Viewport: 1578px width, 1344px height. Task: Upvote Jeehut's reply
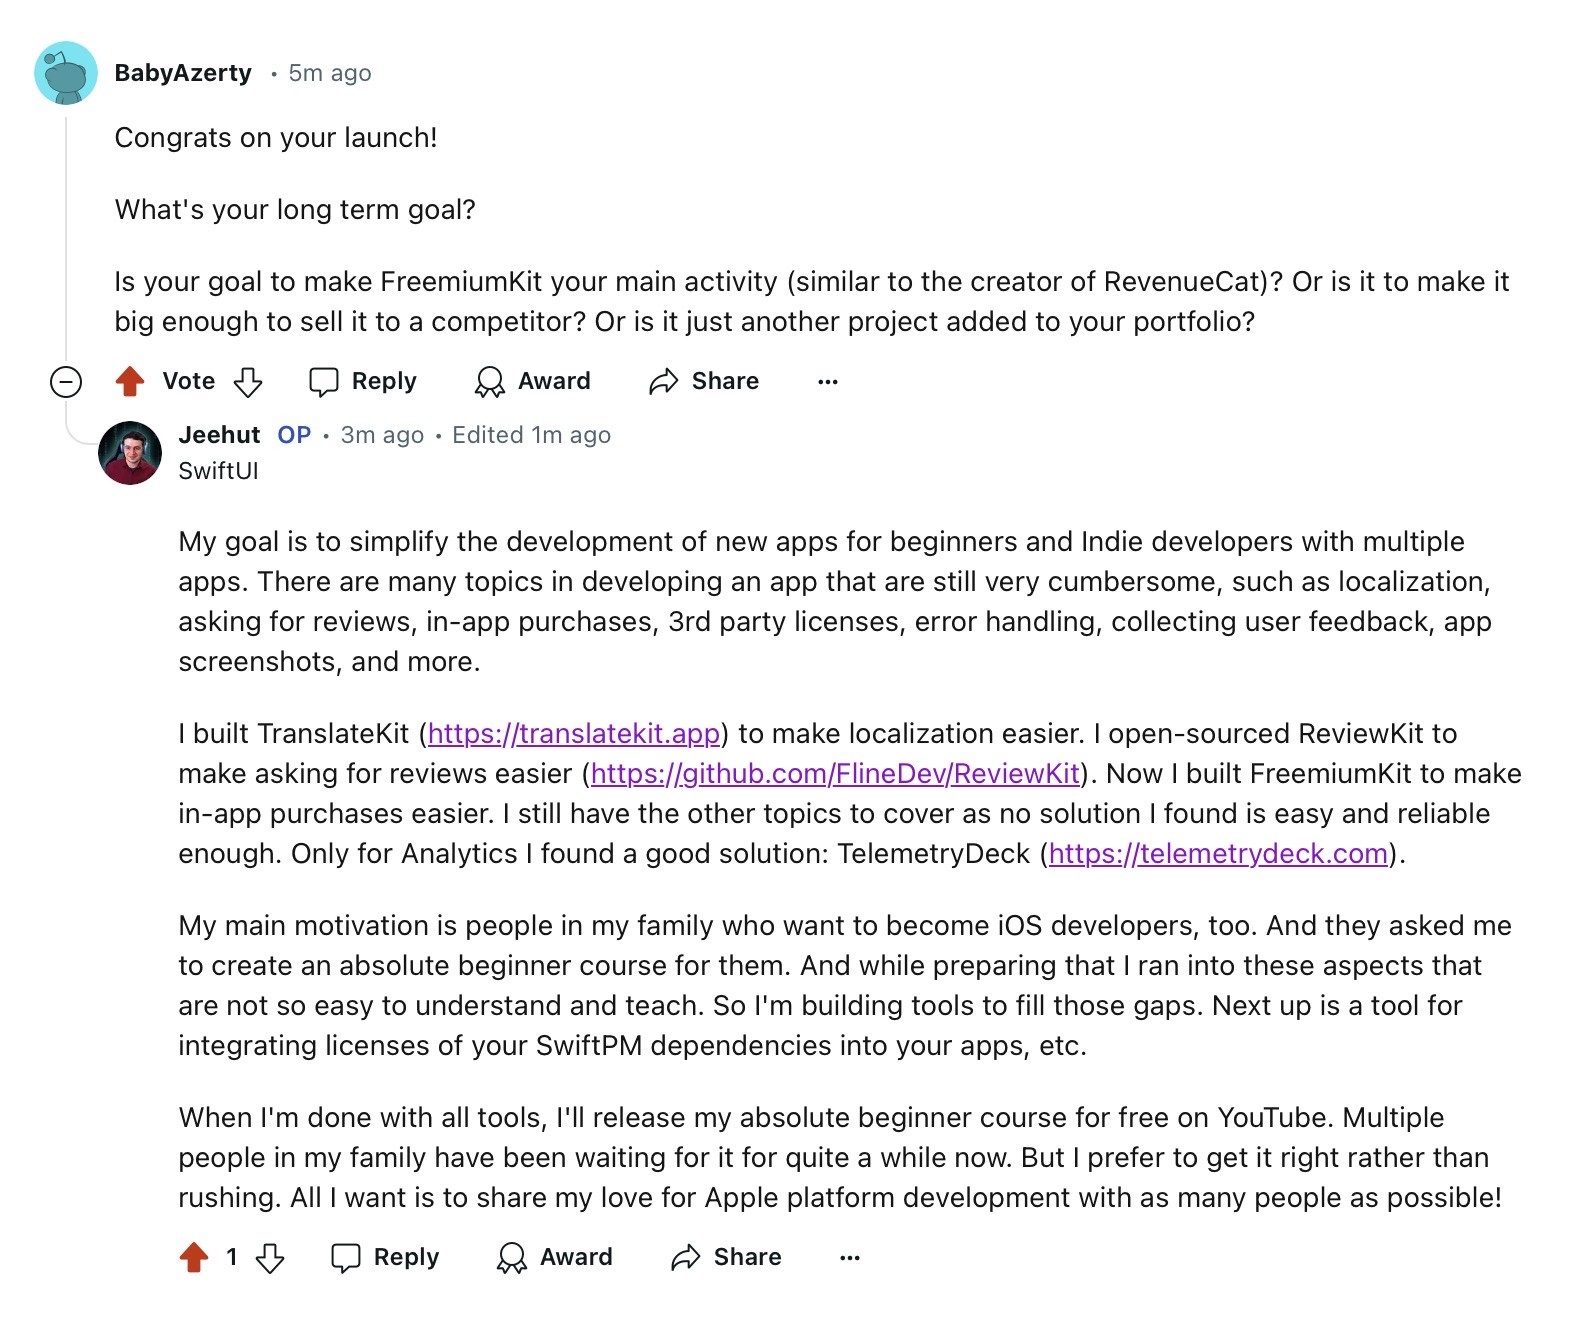pyautogui.click(x=194, y=1258)
